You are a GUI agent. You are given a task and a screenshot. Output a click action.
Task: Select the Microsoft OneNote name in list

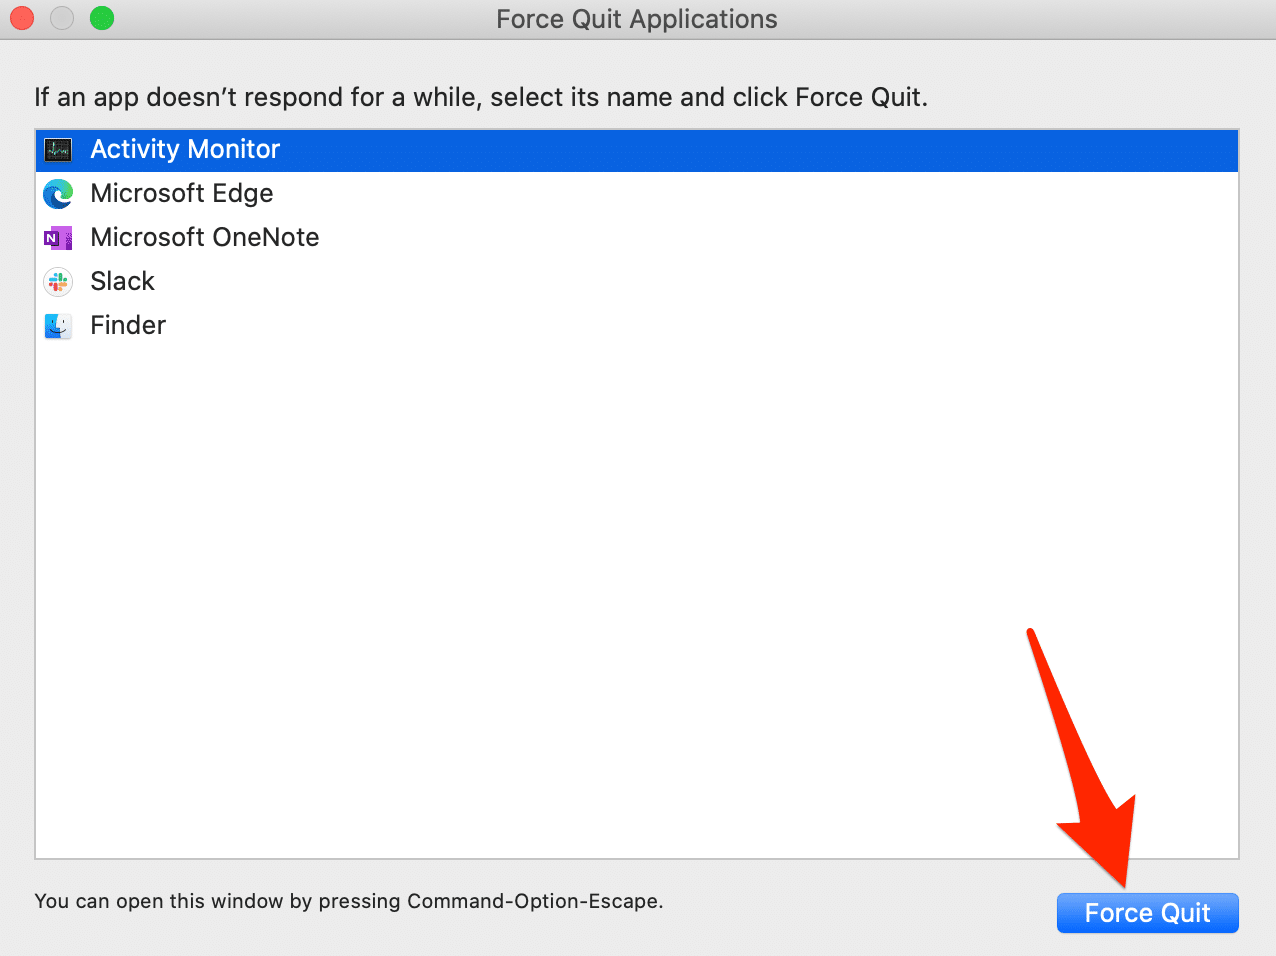coord(204,238)
